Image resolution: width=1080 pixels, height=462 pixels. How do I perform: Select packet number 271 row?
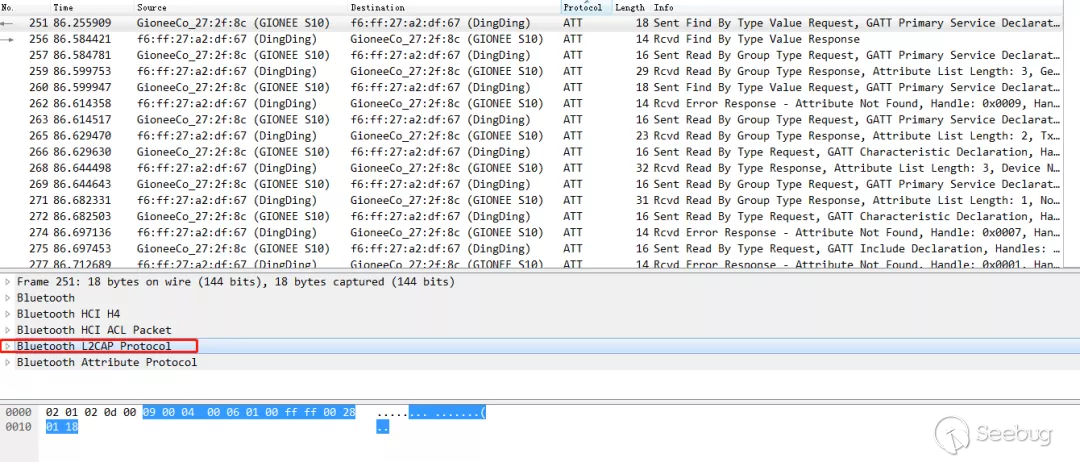click(x=532, y=200)
